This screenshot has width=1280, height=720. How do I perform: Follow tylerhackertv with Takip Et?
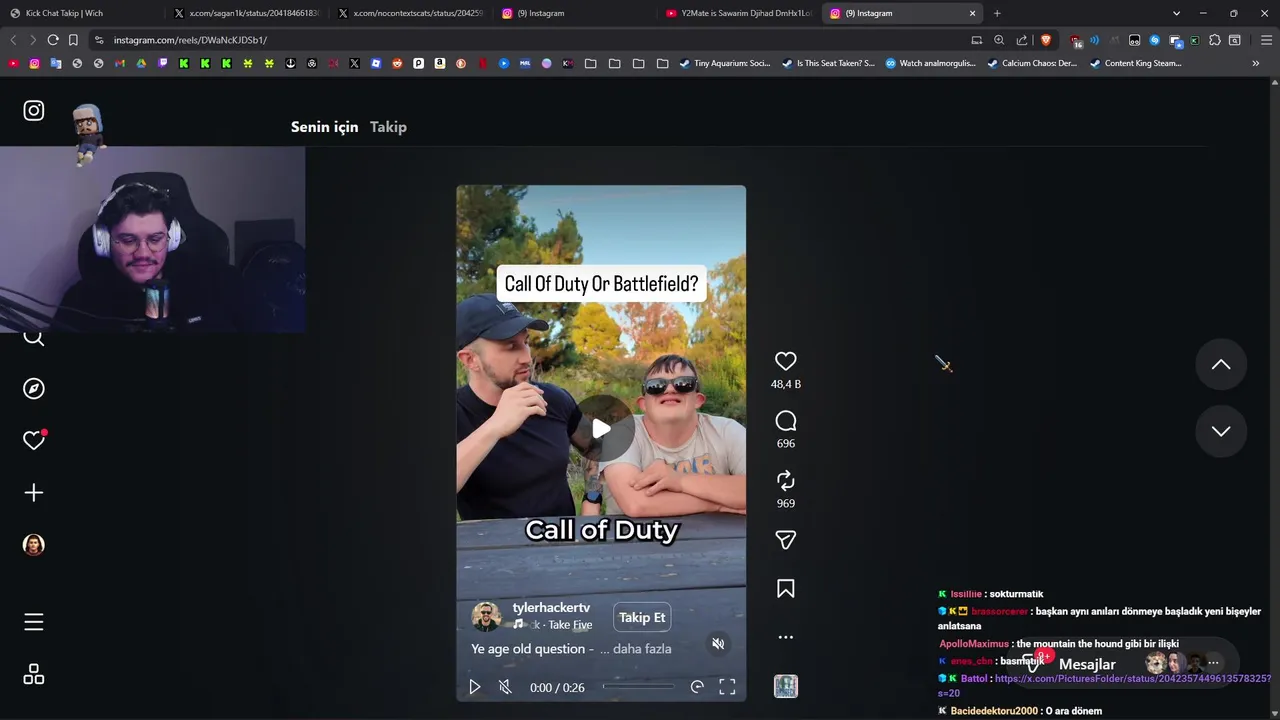pos(642,617)
